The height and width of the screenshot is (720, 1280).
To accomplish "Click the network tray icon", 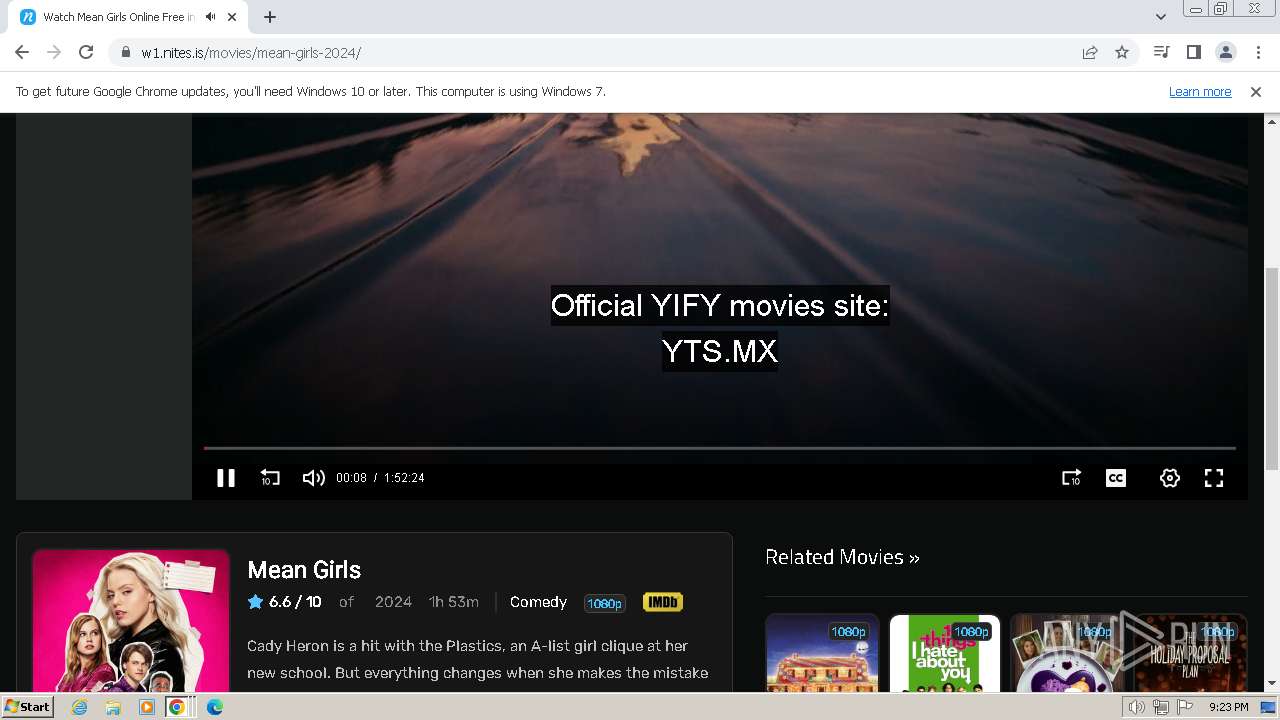I will pos(1161,707).
